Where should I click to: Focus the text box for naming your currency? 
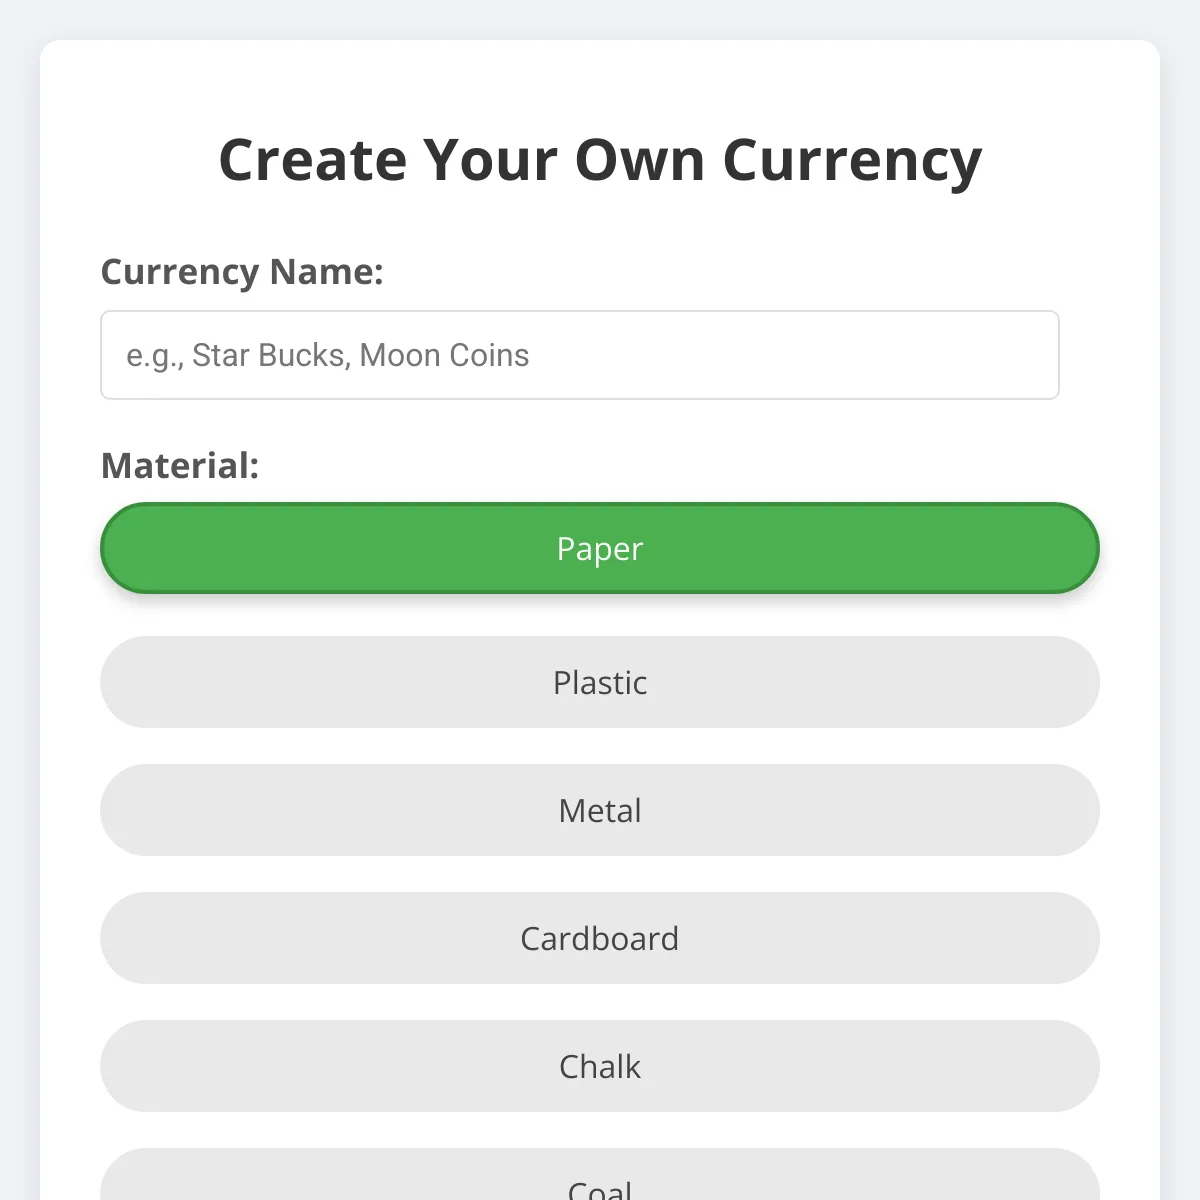coord(579,355)
